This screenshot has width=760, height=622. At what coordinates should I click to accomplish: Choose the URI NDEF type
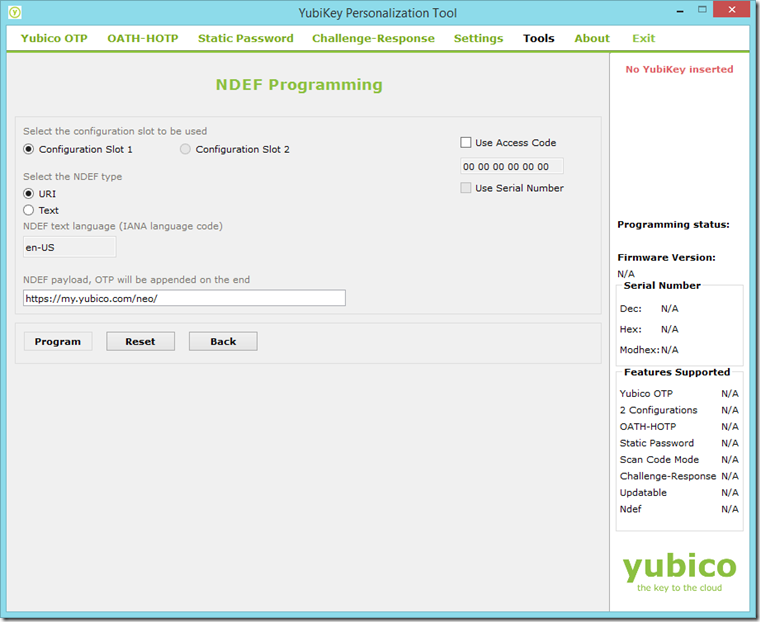coord(29,194)
